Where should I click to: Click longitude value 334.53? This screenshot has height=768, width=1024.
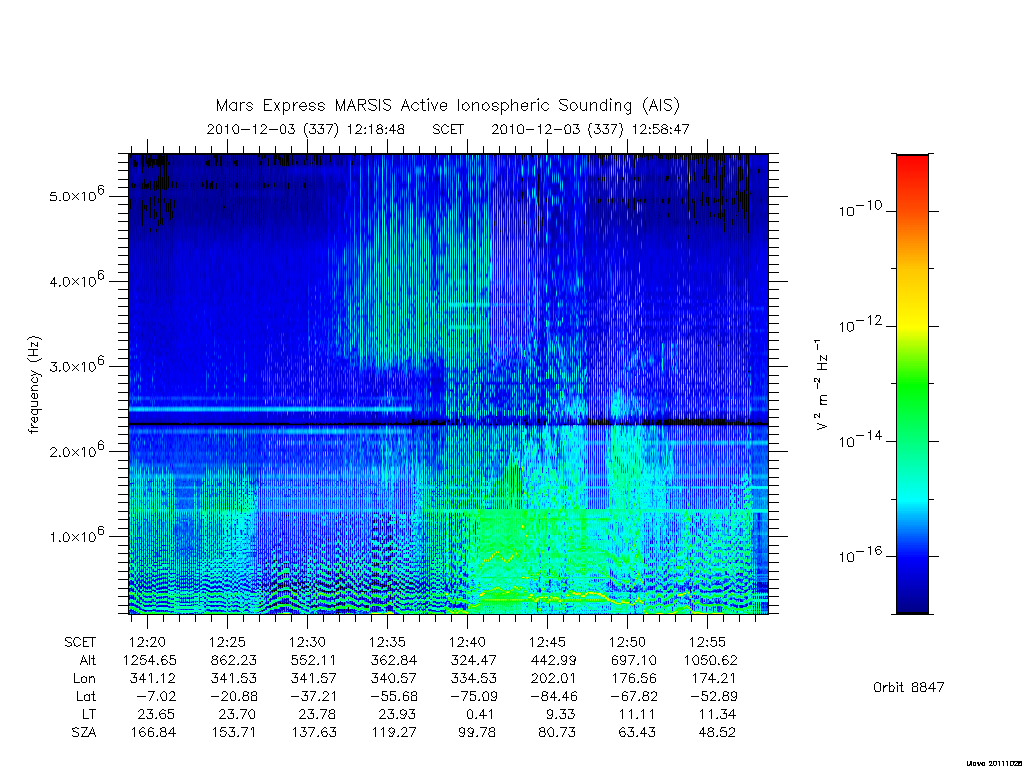[x=473, y=679]
